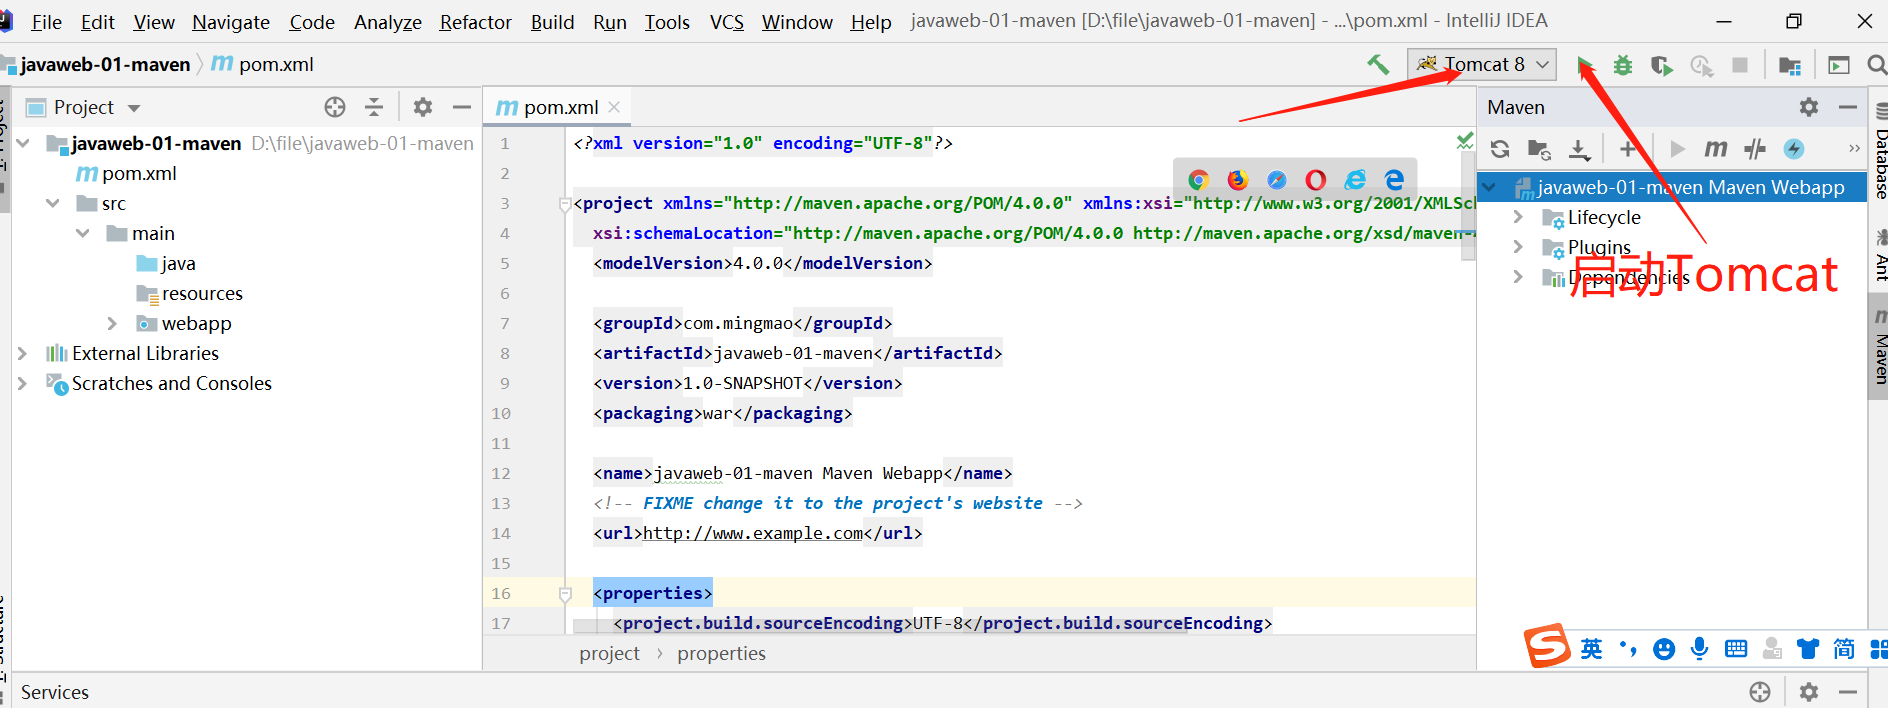Collapse the javaweb-01-maven project root in the Project tree

(x=24, y=143)
